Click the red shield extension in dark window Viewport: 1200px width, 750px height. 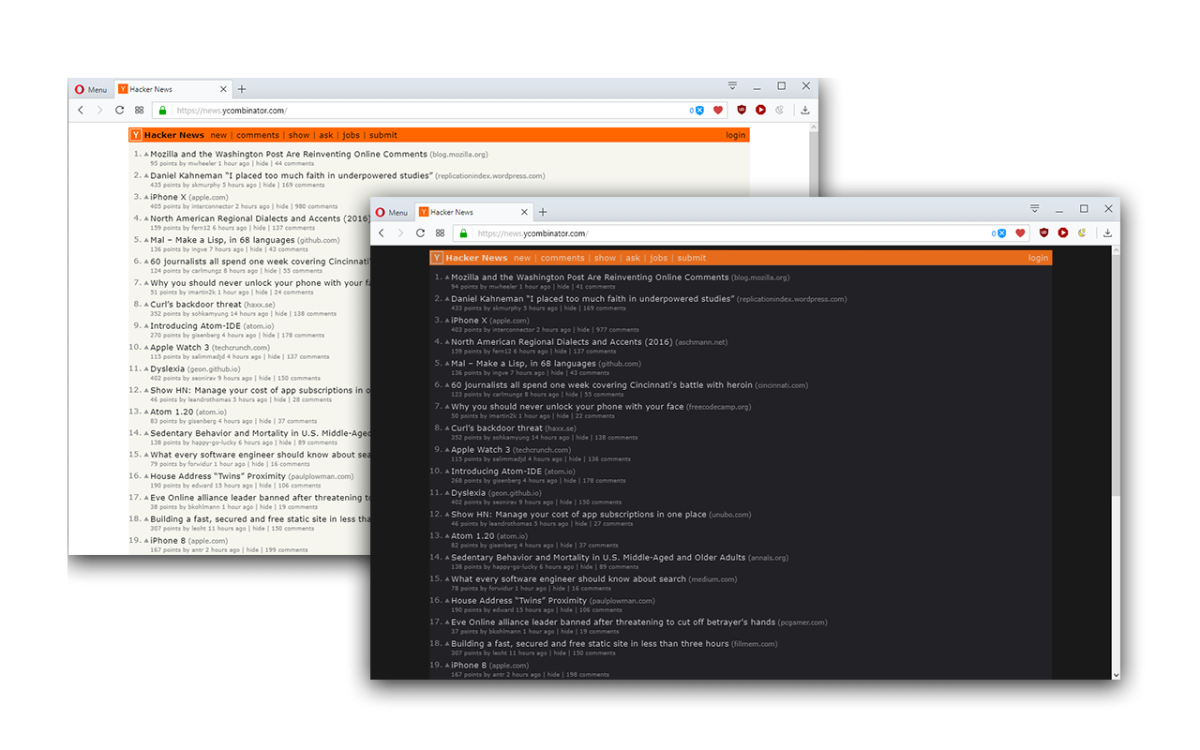pyautogui.click(x=1043, y=233)
